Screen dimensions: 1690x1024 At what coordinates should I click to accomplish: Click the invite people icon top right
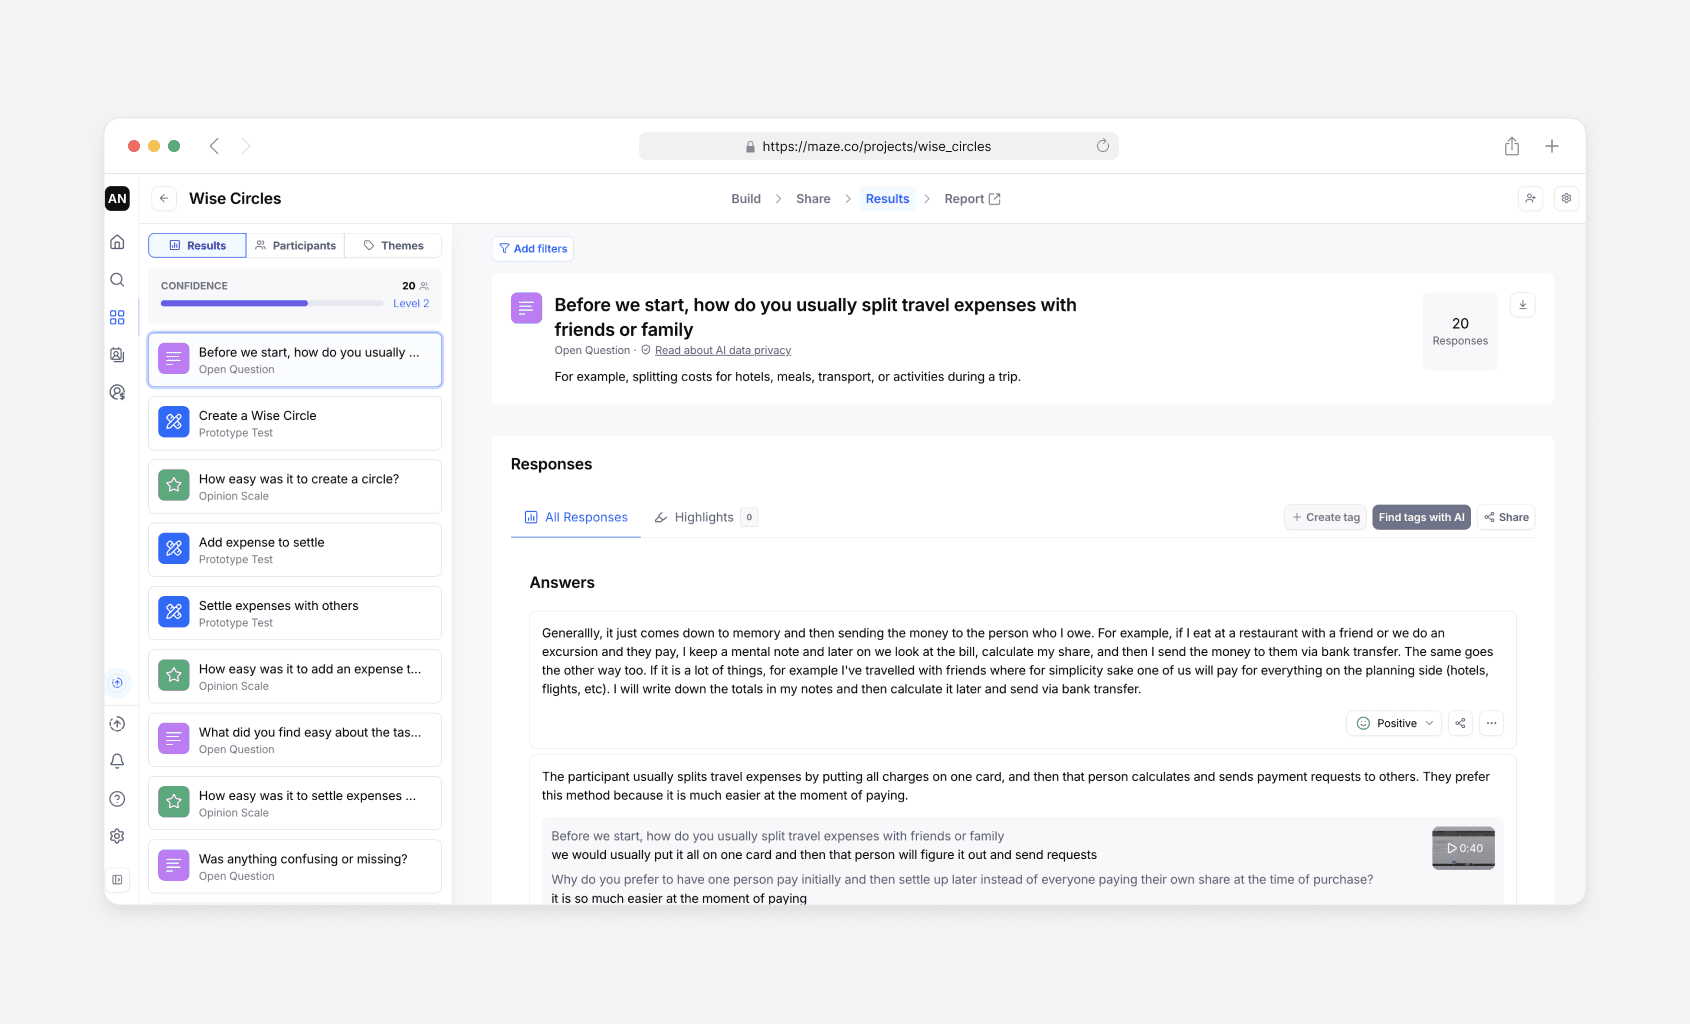(x=1530, y=198)
